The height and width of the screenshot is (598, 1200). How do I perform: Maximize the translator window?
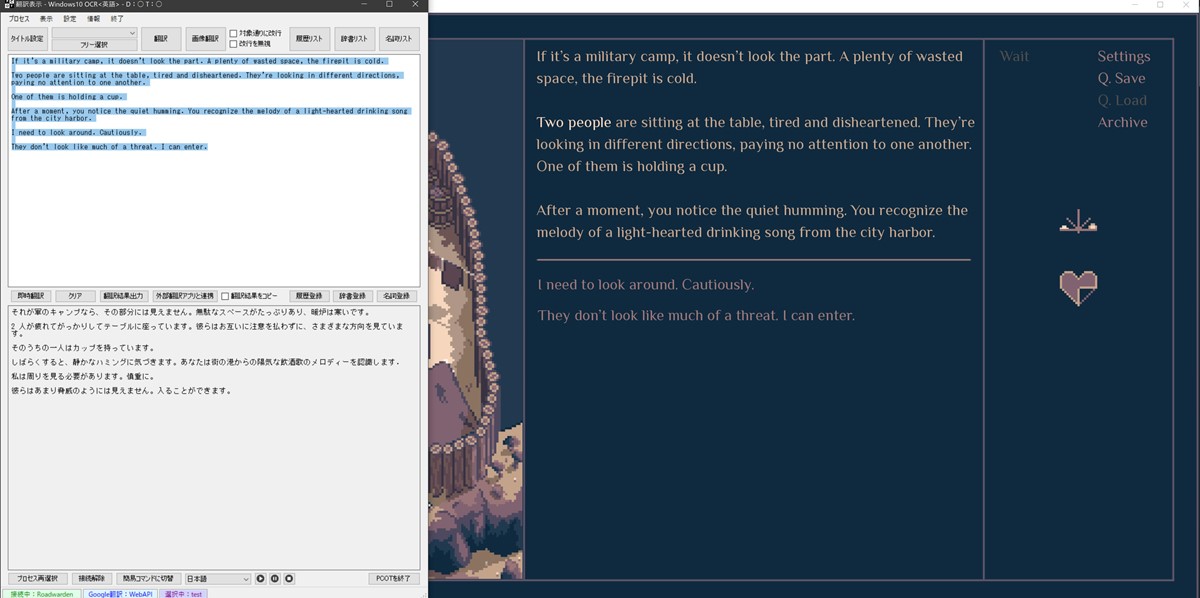pyautogui.click(x=389, y=5)
